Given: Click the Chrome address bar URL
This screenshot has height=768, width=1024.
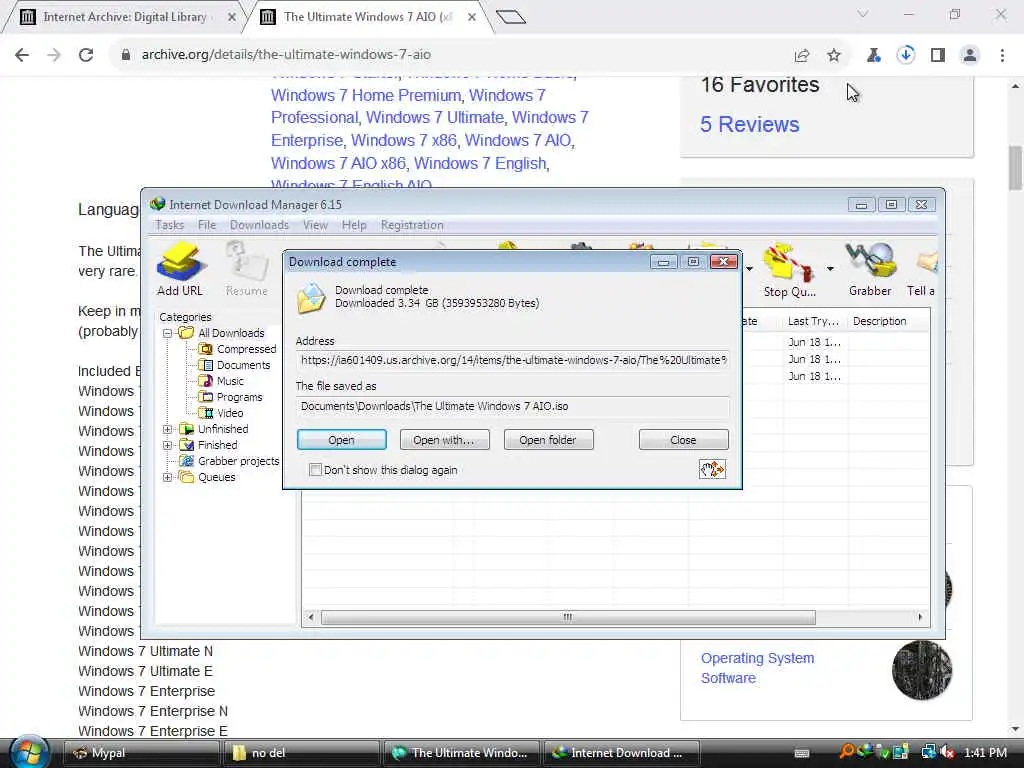Looking at the screenshot, I should [286, 55].
